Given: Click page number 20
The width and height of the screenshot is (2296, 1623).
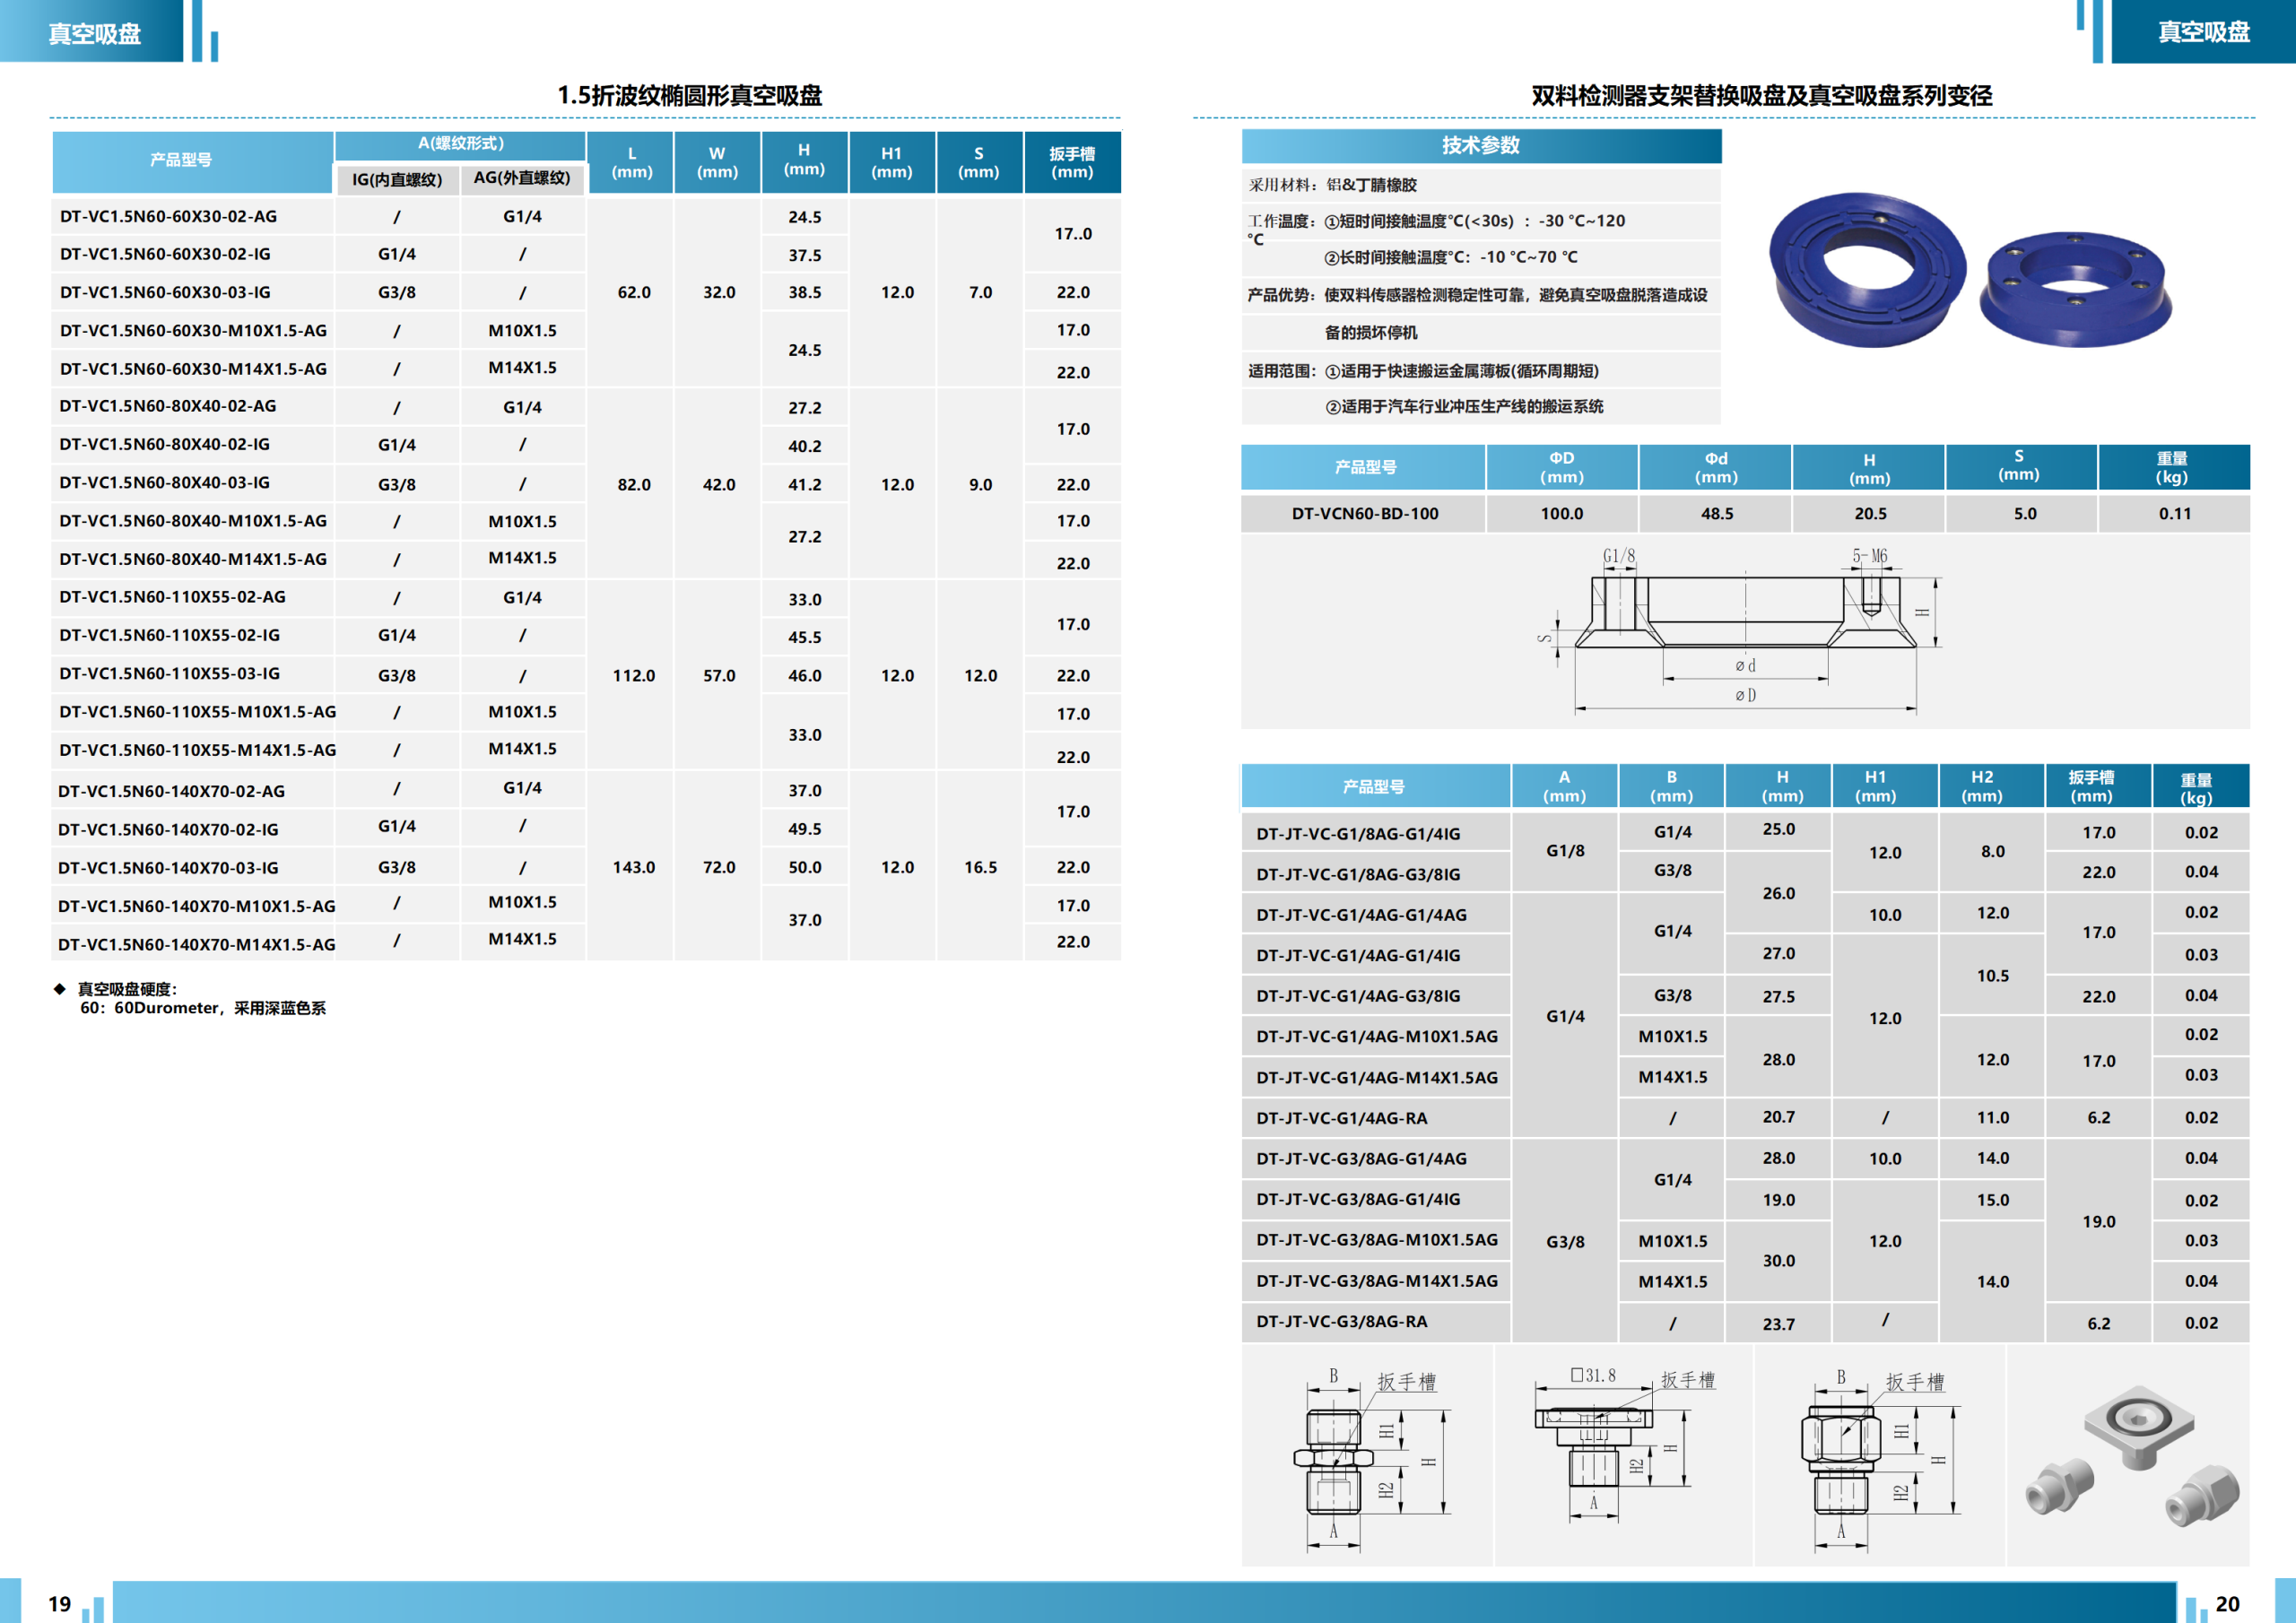Looking at the screenshot, I should [2227, 1603].
